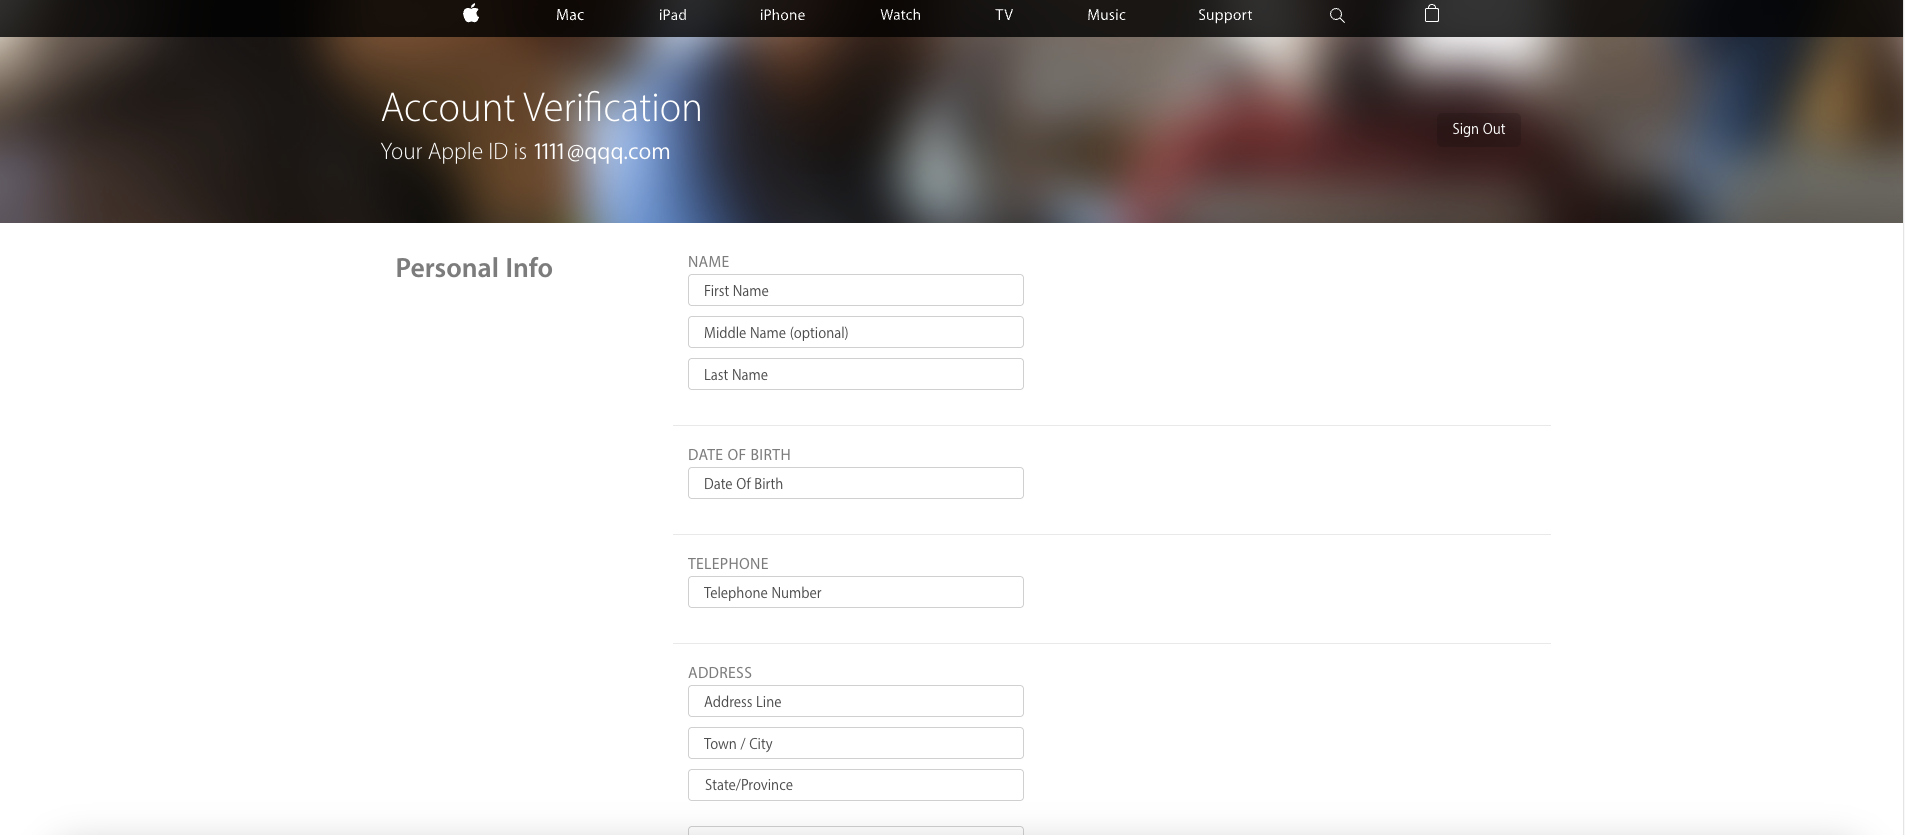The image size is (1905, 835).
Task: Open the Music nav item
Action: click(x=1106, y=15)
